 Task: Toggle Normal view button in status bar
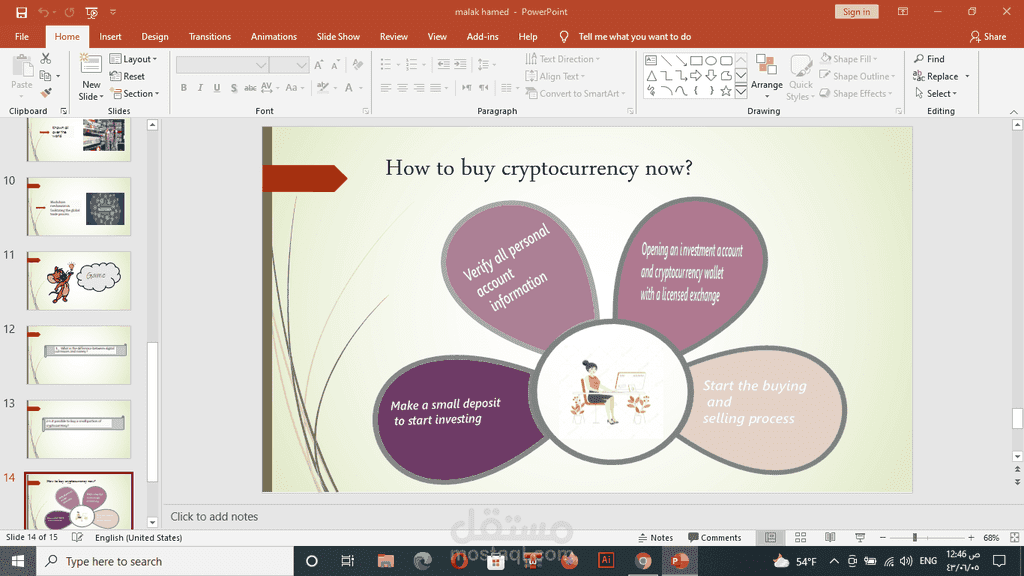[771, 537]
